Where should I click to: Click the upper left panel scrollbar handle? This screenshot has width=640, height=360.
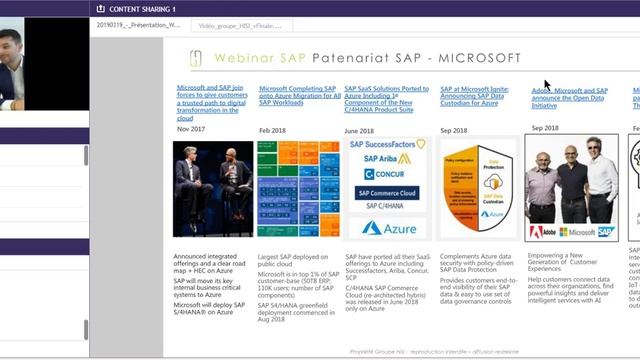click(x=86, y=156)
